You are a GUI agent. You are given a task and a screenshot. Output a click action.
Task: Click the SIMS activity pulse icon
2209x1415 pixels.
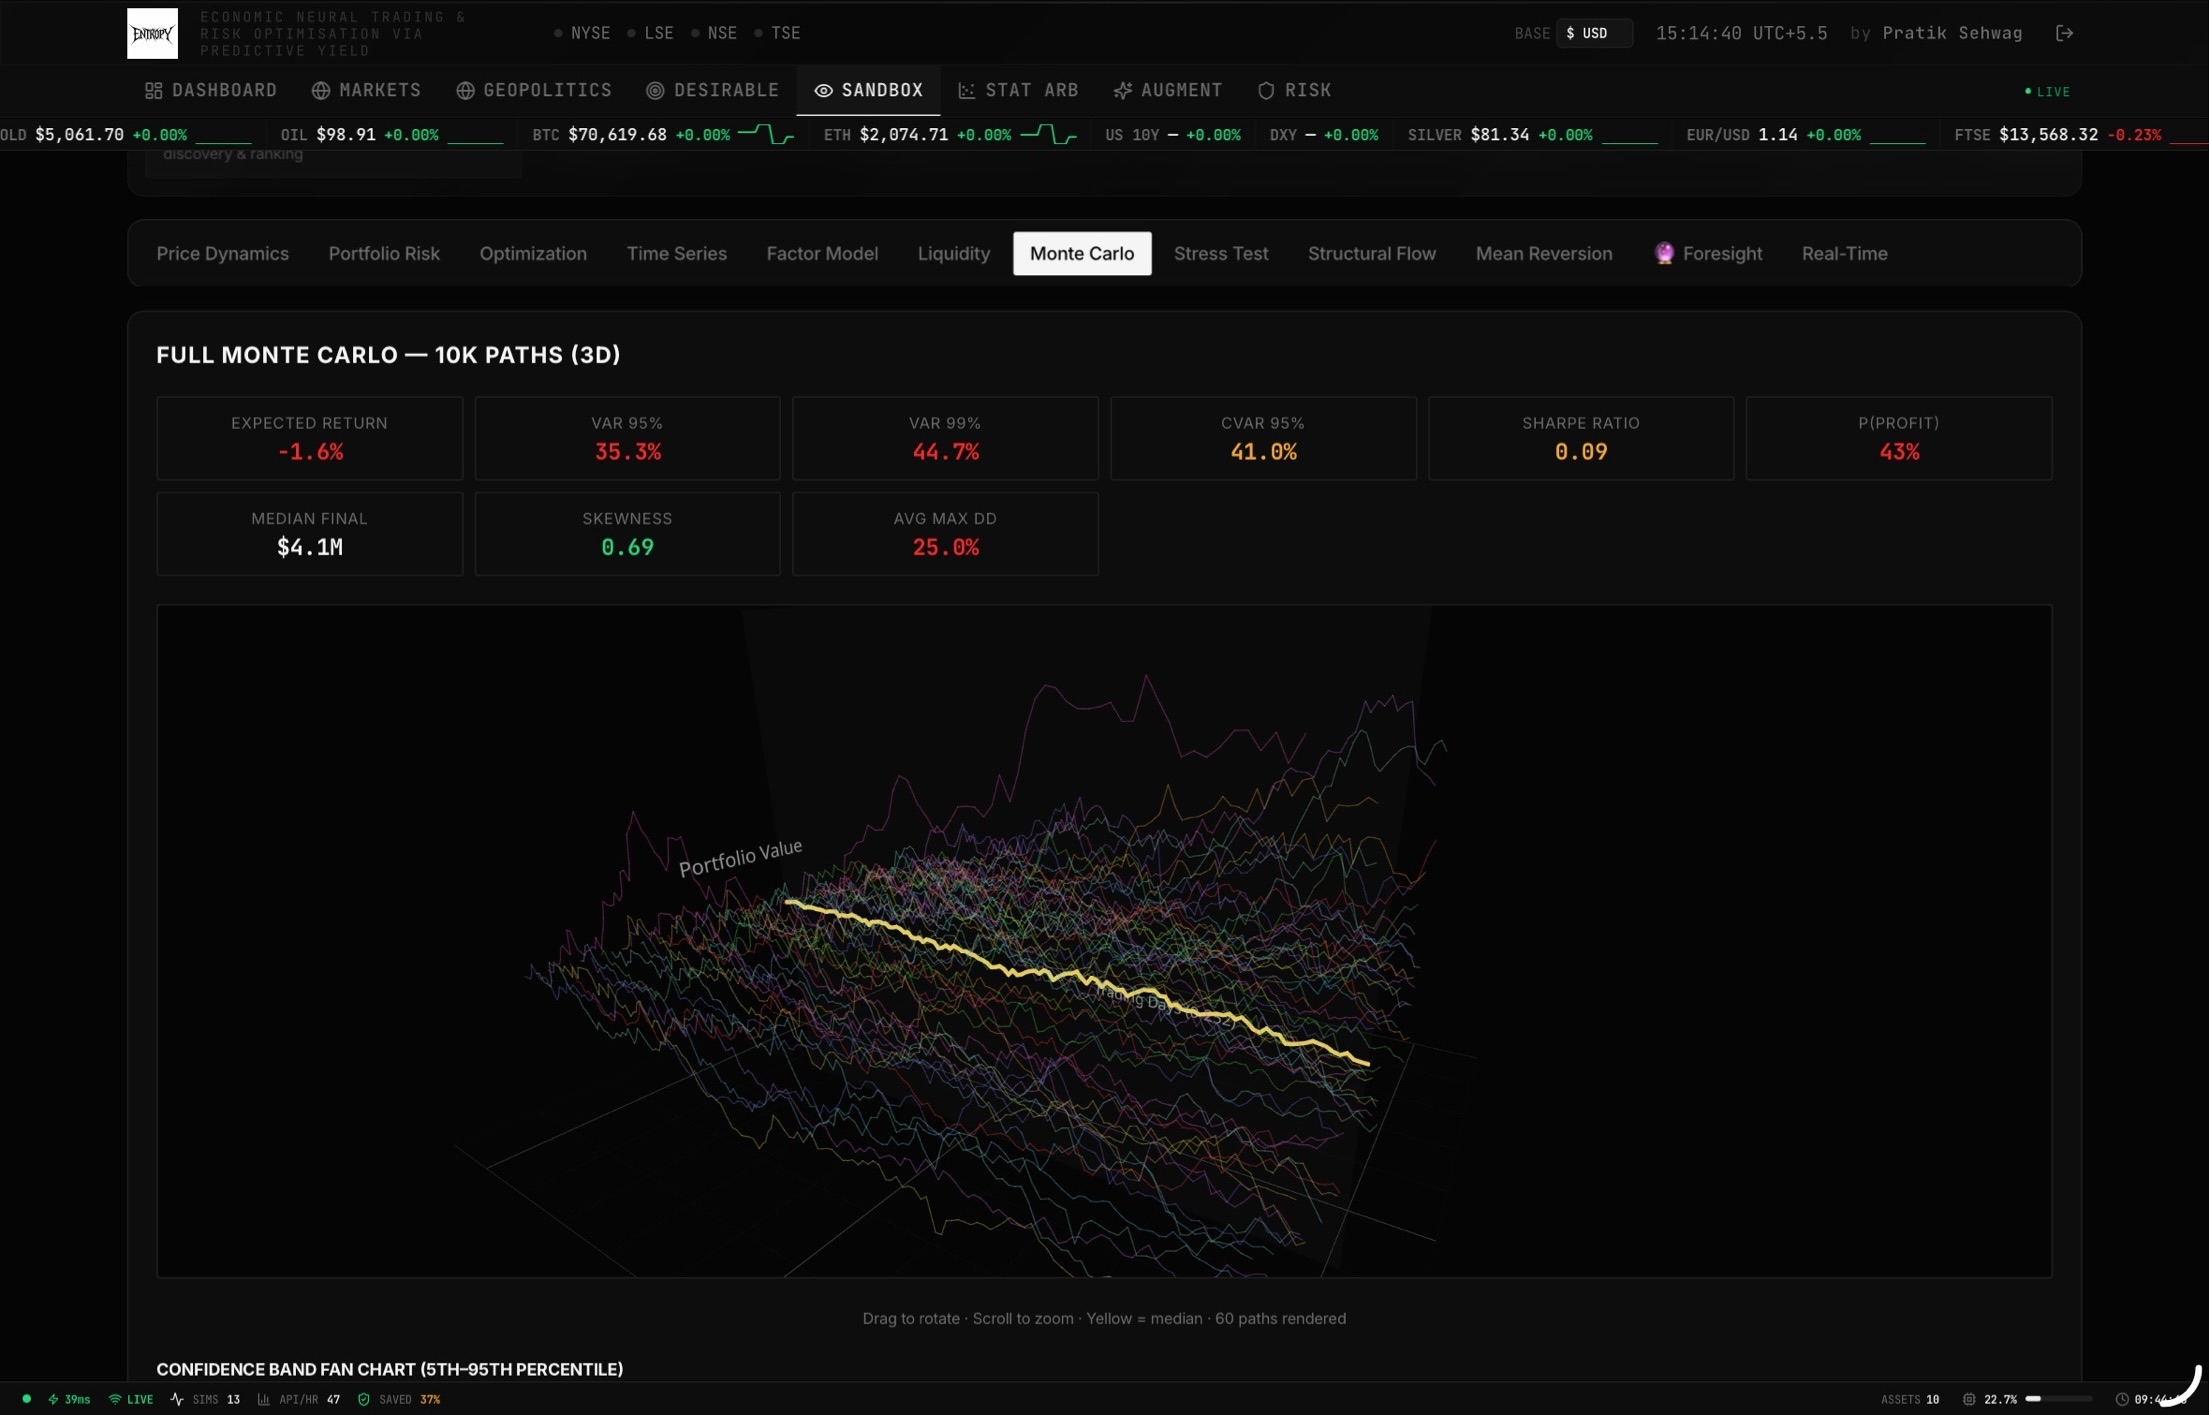tap(177, 1399)
